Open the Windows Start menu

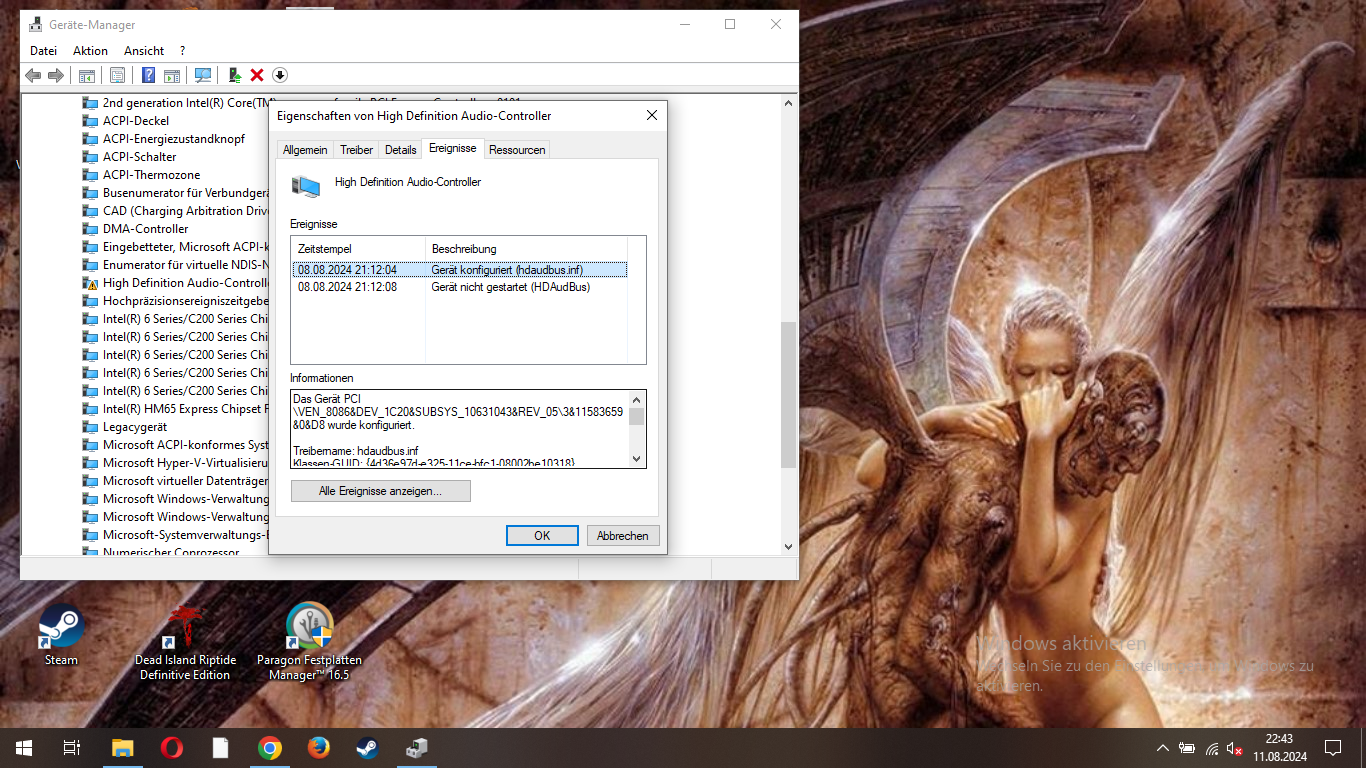24,748
